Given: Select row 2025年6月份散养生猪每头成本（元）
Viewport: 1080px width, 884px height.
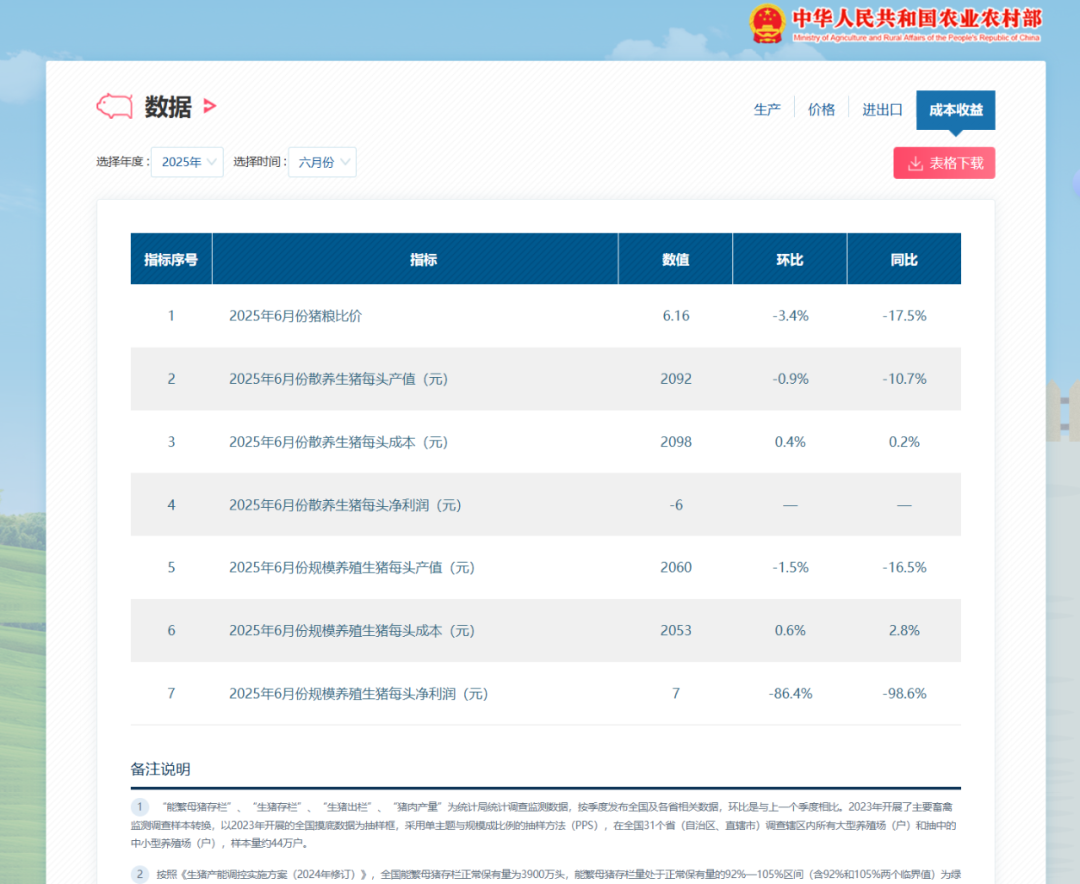Looking at the screenshot, I should (x=546, y=442).
